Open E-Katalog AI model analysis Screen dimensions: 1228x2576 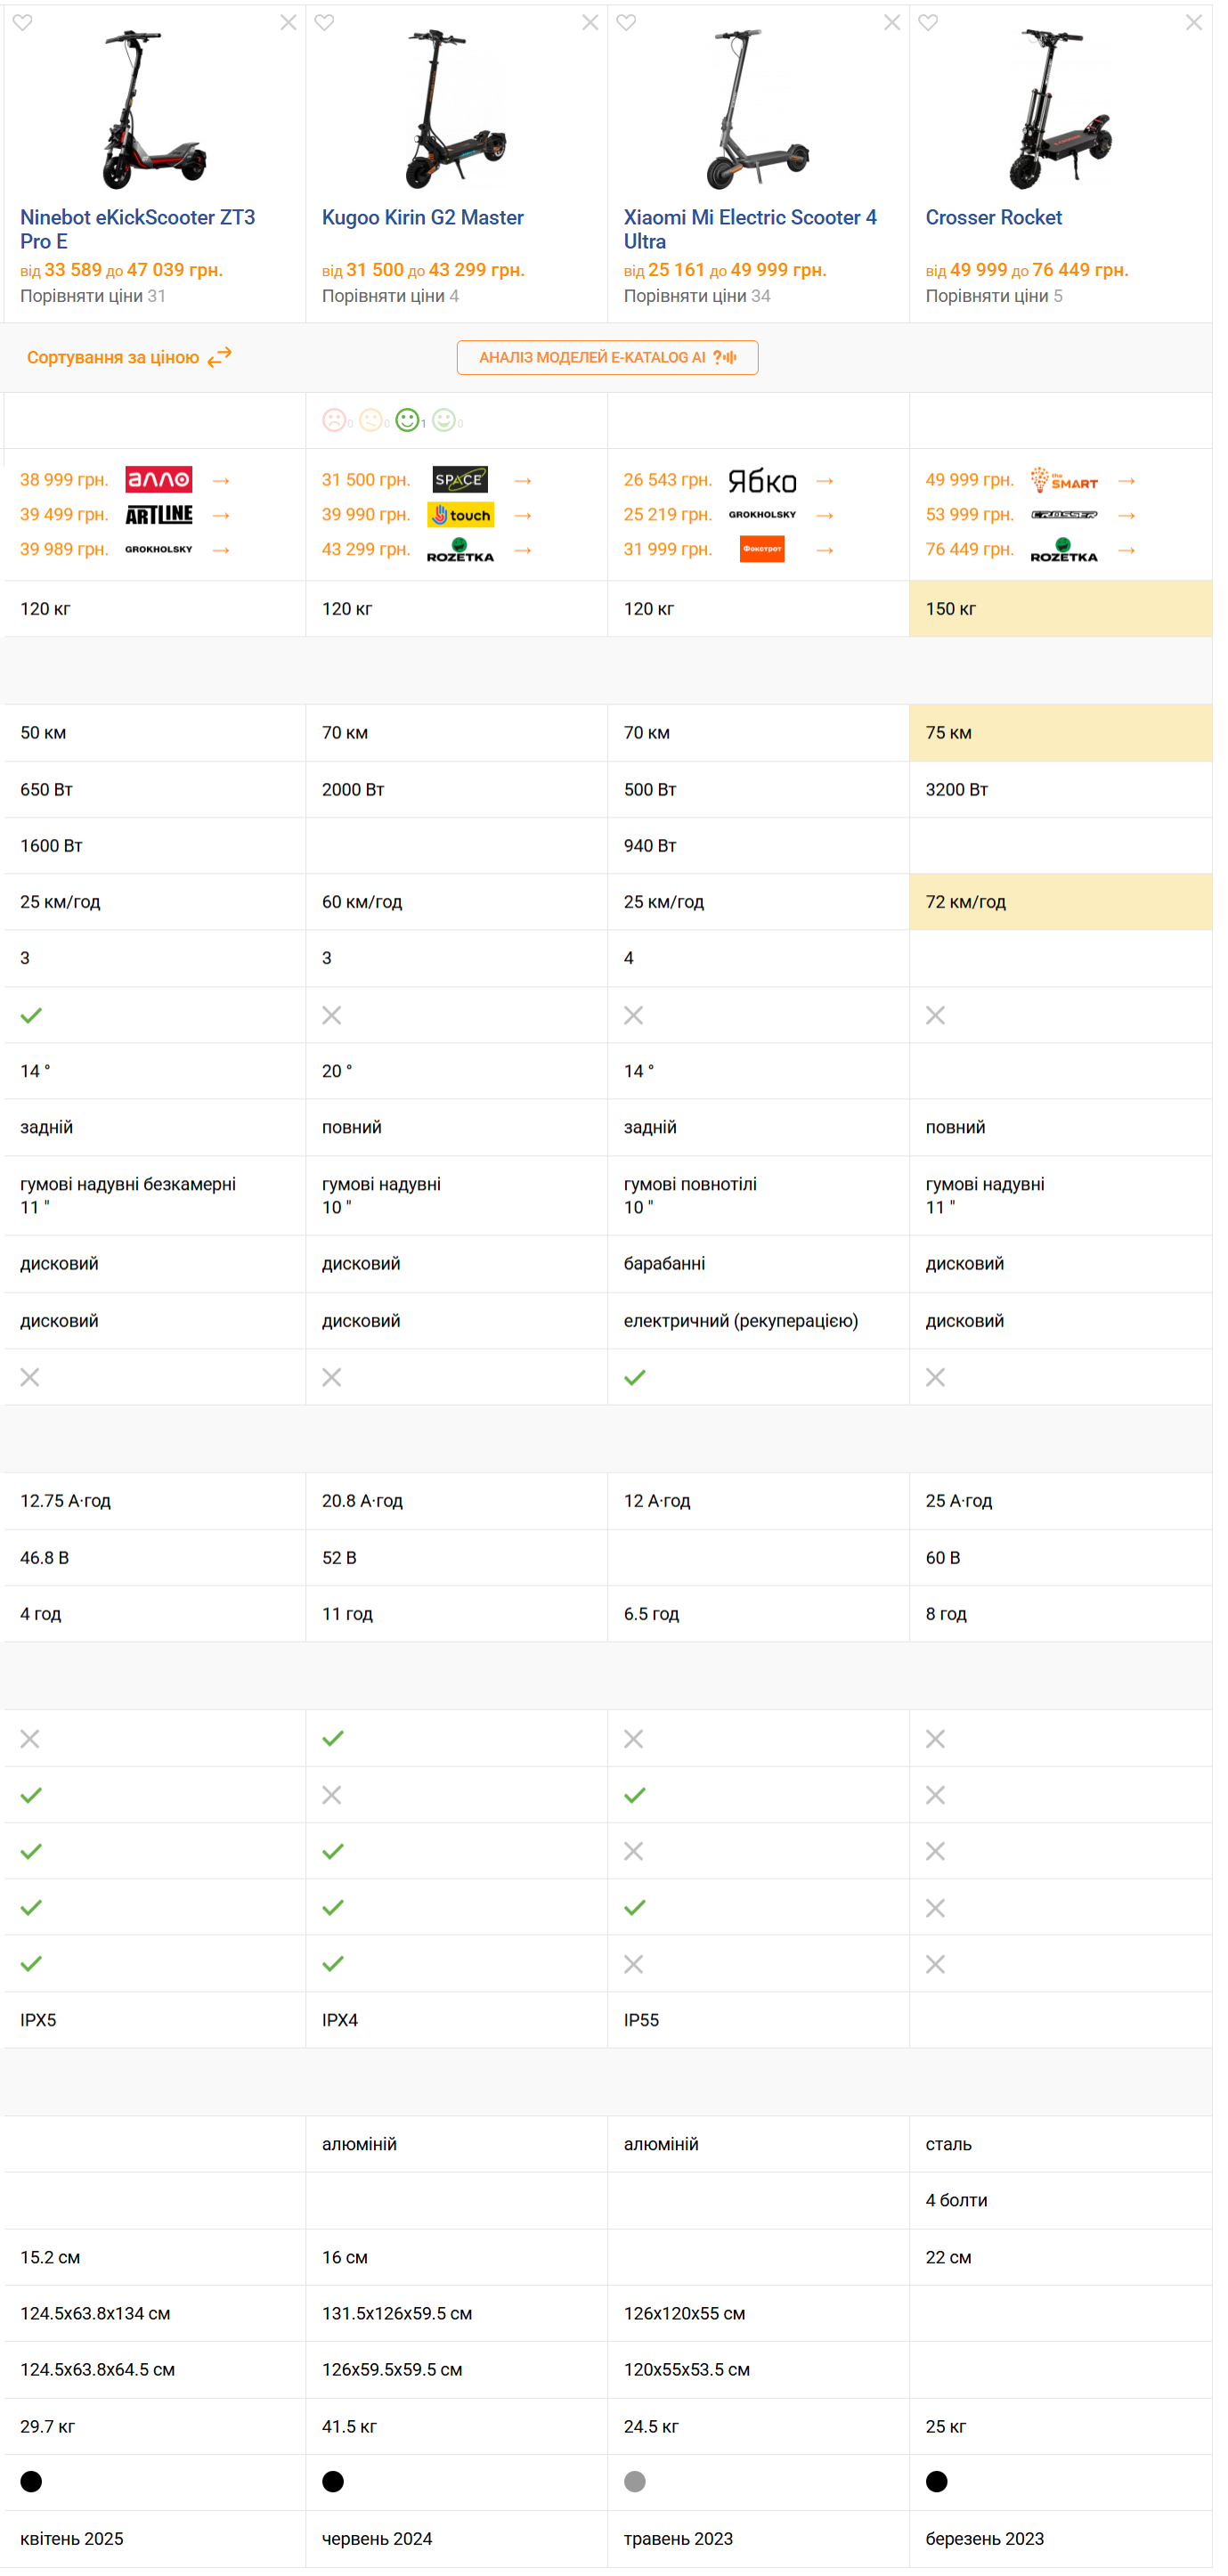coord(607,357)
